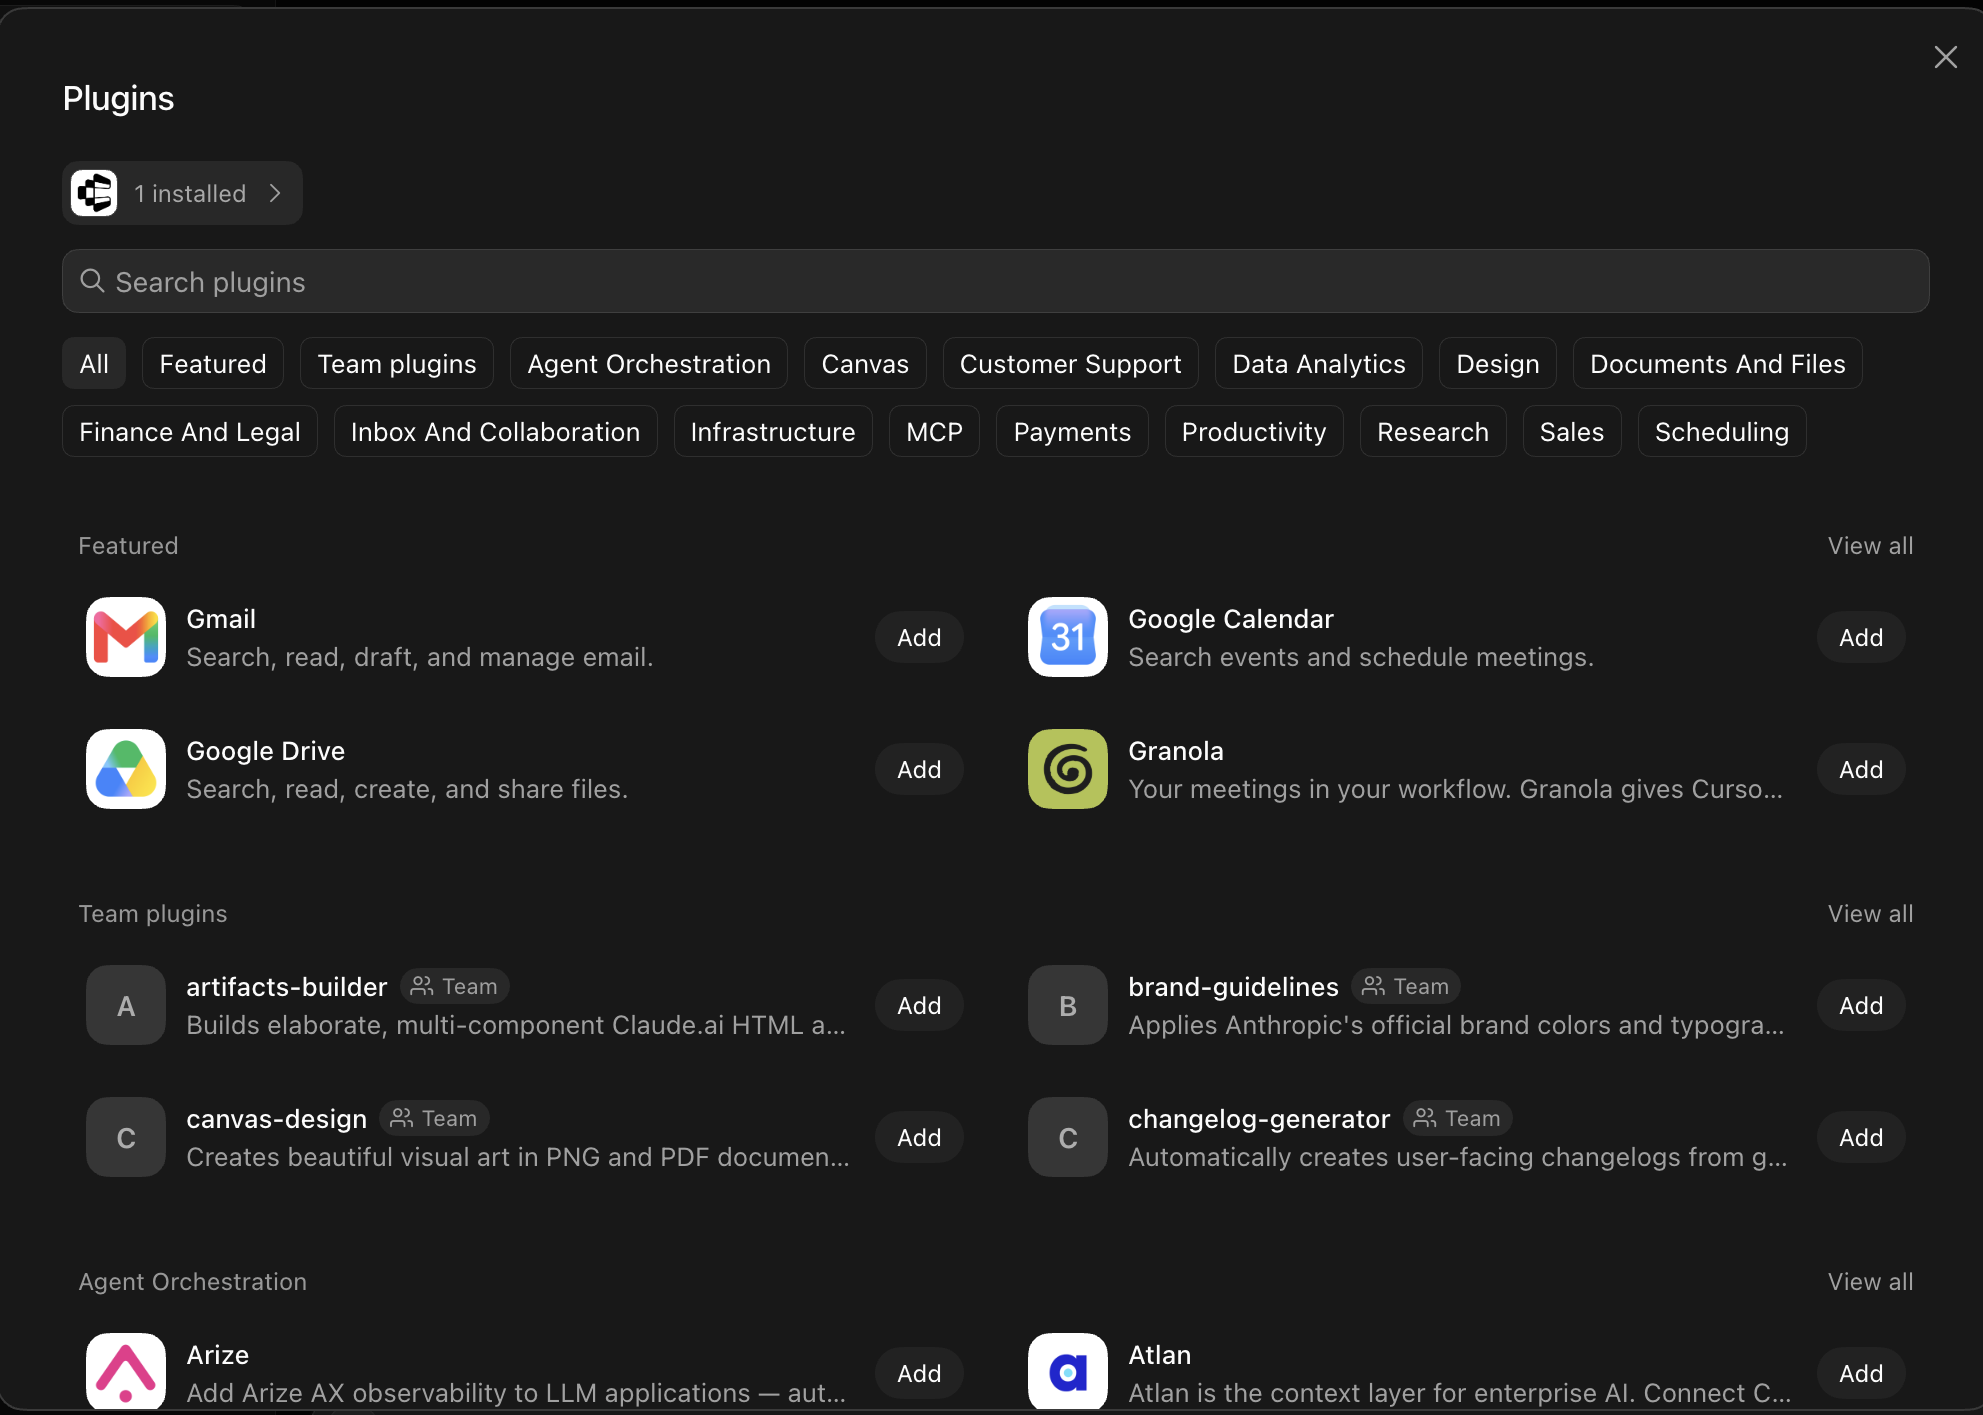The width and height of the screenshot is (1983, 1415).
Task: Open the Google Calendar plugin title
Action: [1231, 619]
